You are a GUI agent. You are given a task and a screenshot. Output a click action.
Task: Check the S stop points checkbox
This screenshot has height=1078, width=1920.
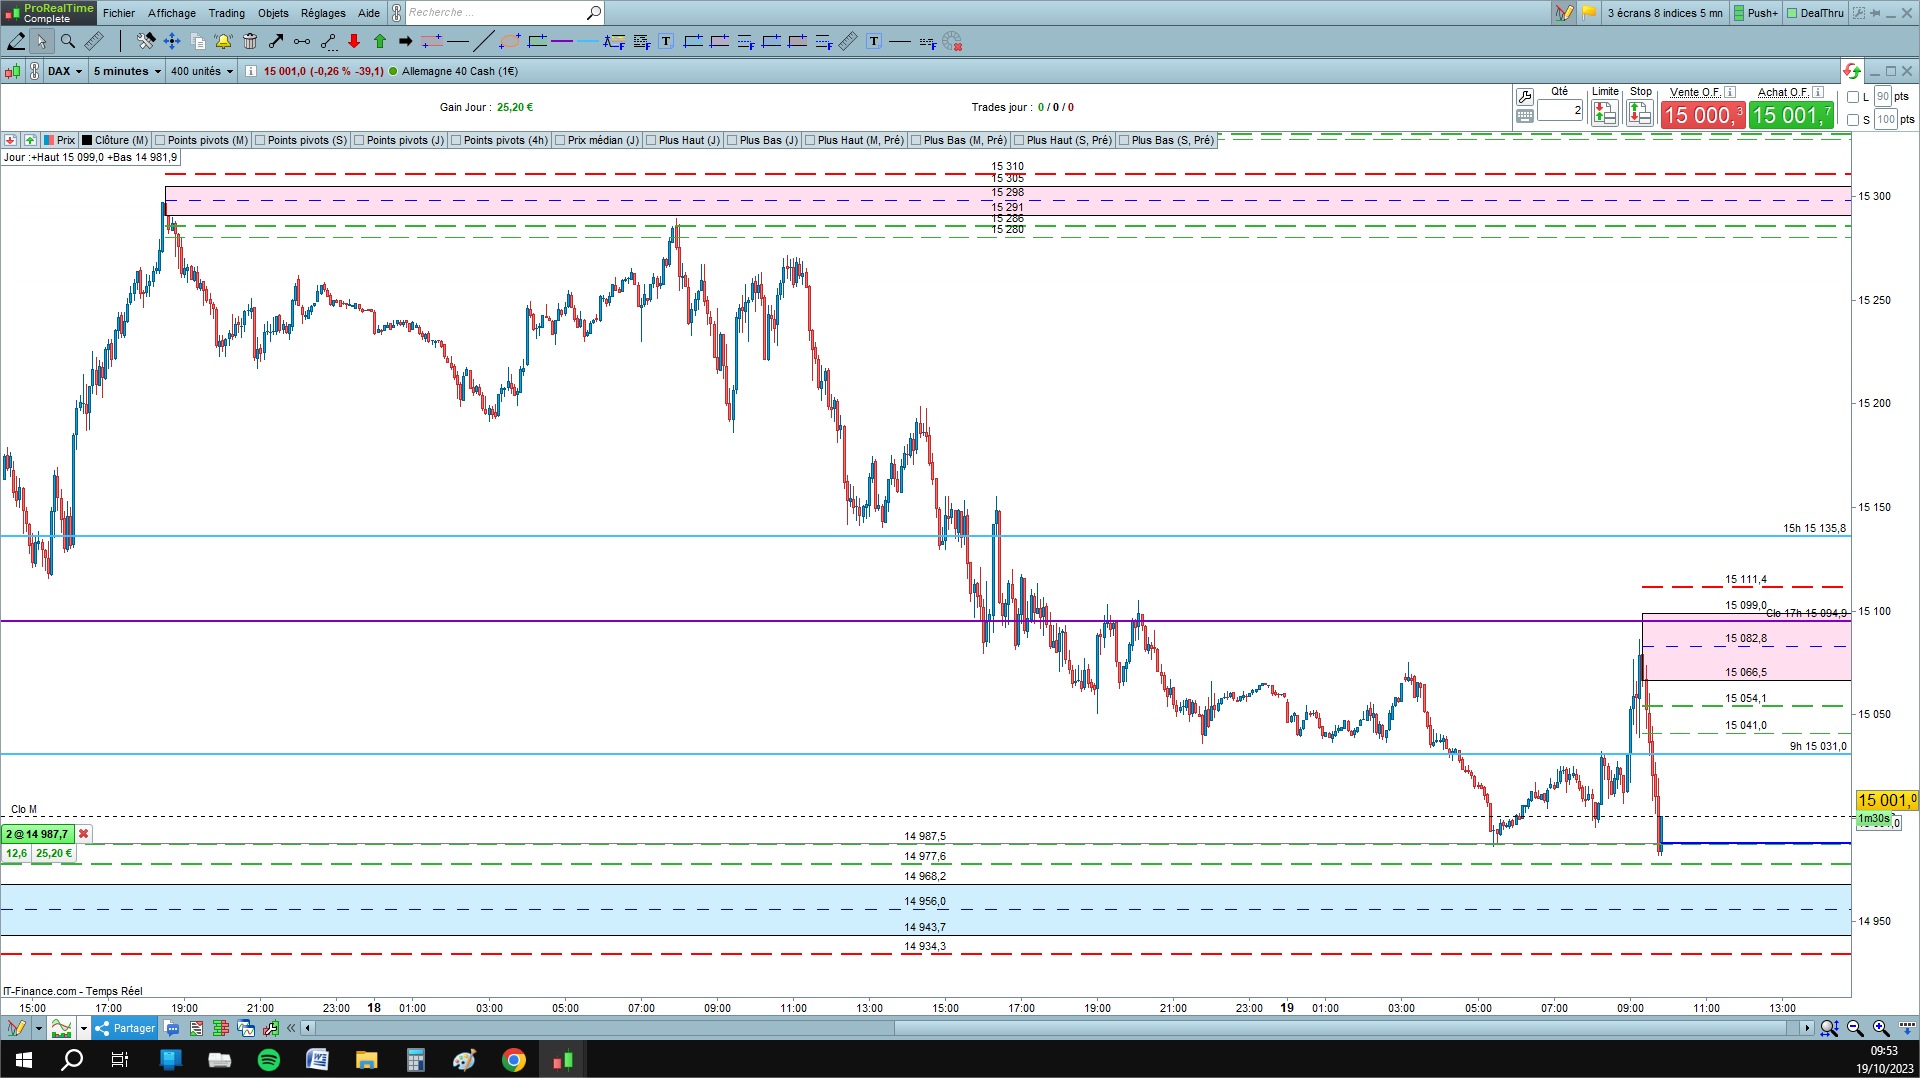1853,120
